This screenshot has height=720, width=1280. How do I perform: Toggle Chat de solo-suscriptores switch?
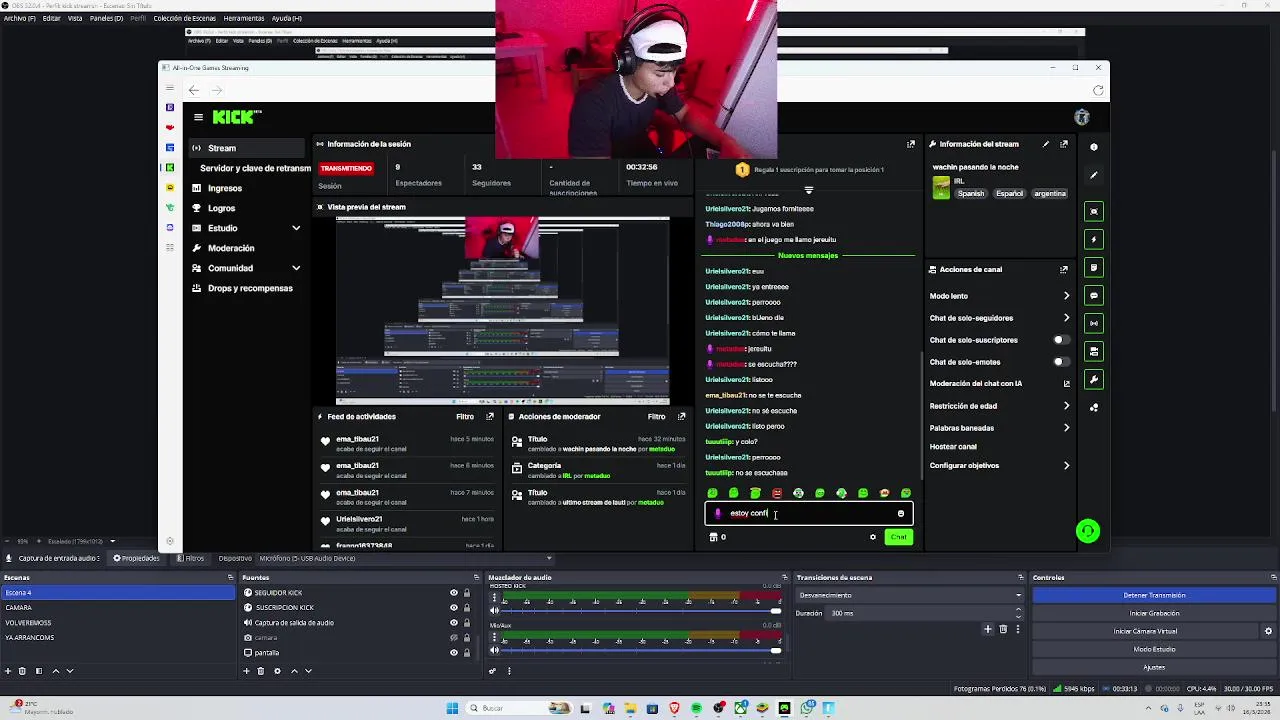click(1060, 340)
